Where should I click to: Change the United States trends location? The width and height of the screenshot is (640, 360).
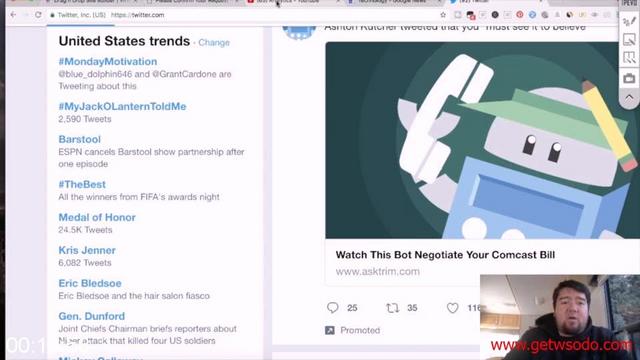pos(214,42)
